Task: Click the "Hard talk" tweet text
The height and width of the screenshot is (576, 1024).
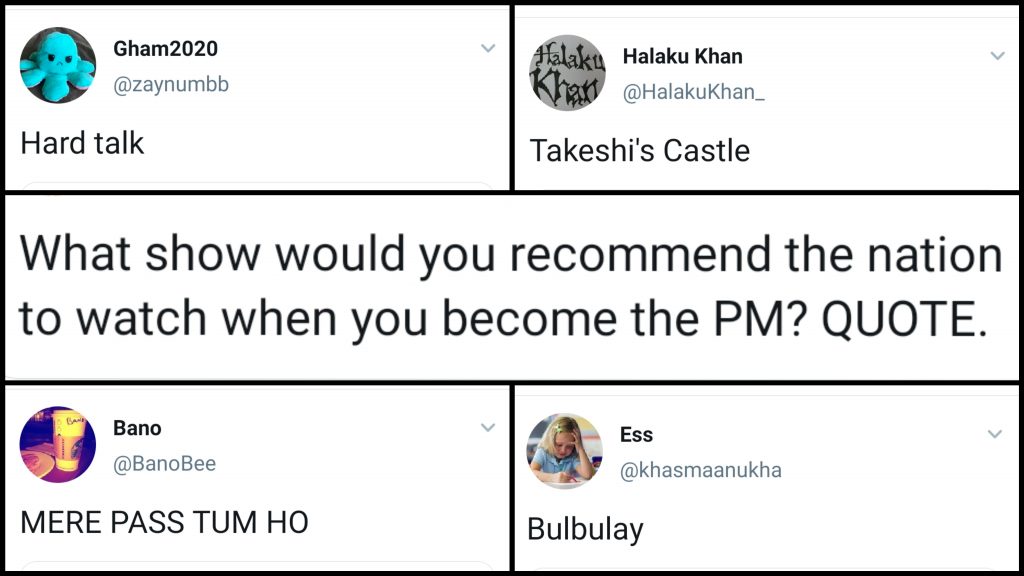Action: point(82,143)
